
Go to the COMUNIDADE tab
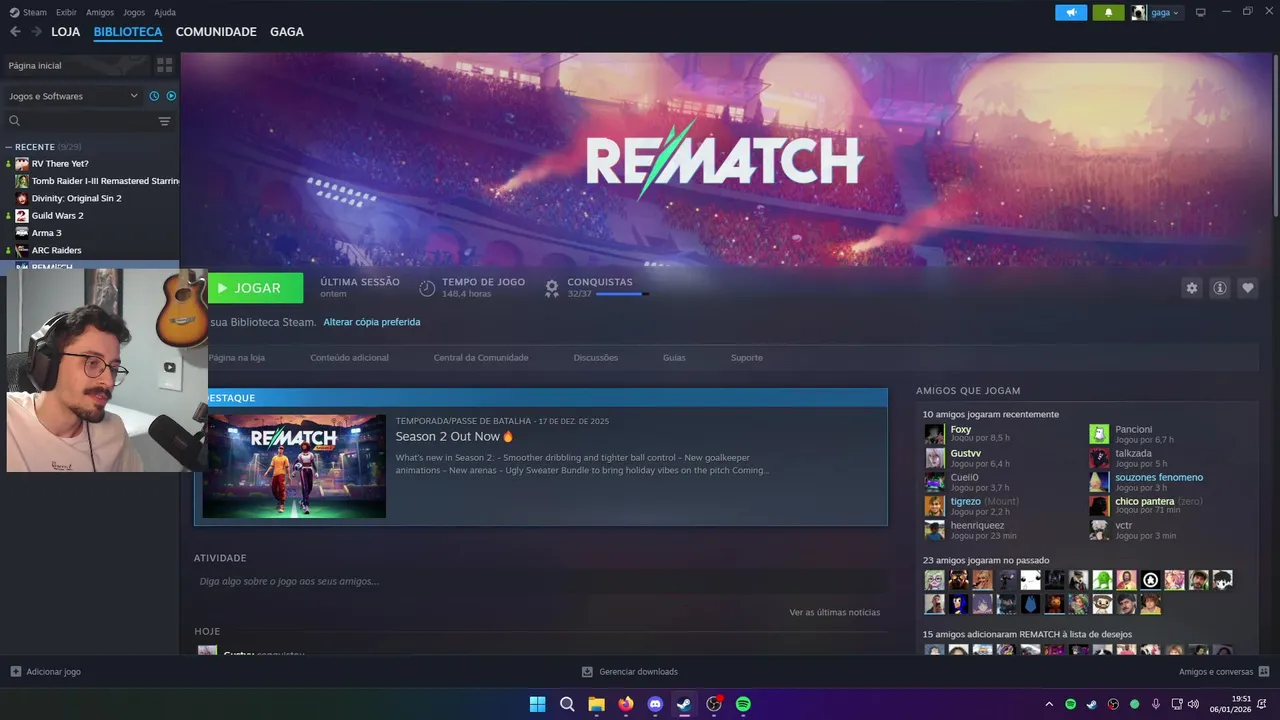tap(216, 32)
